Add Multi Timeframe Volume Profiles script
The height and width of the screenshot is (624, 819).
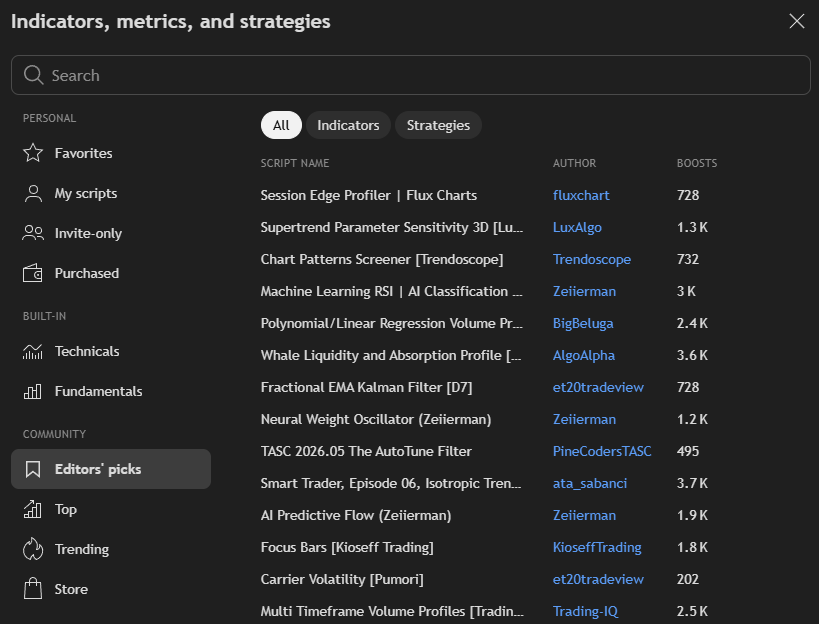[x=392, y=611]
